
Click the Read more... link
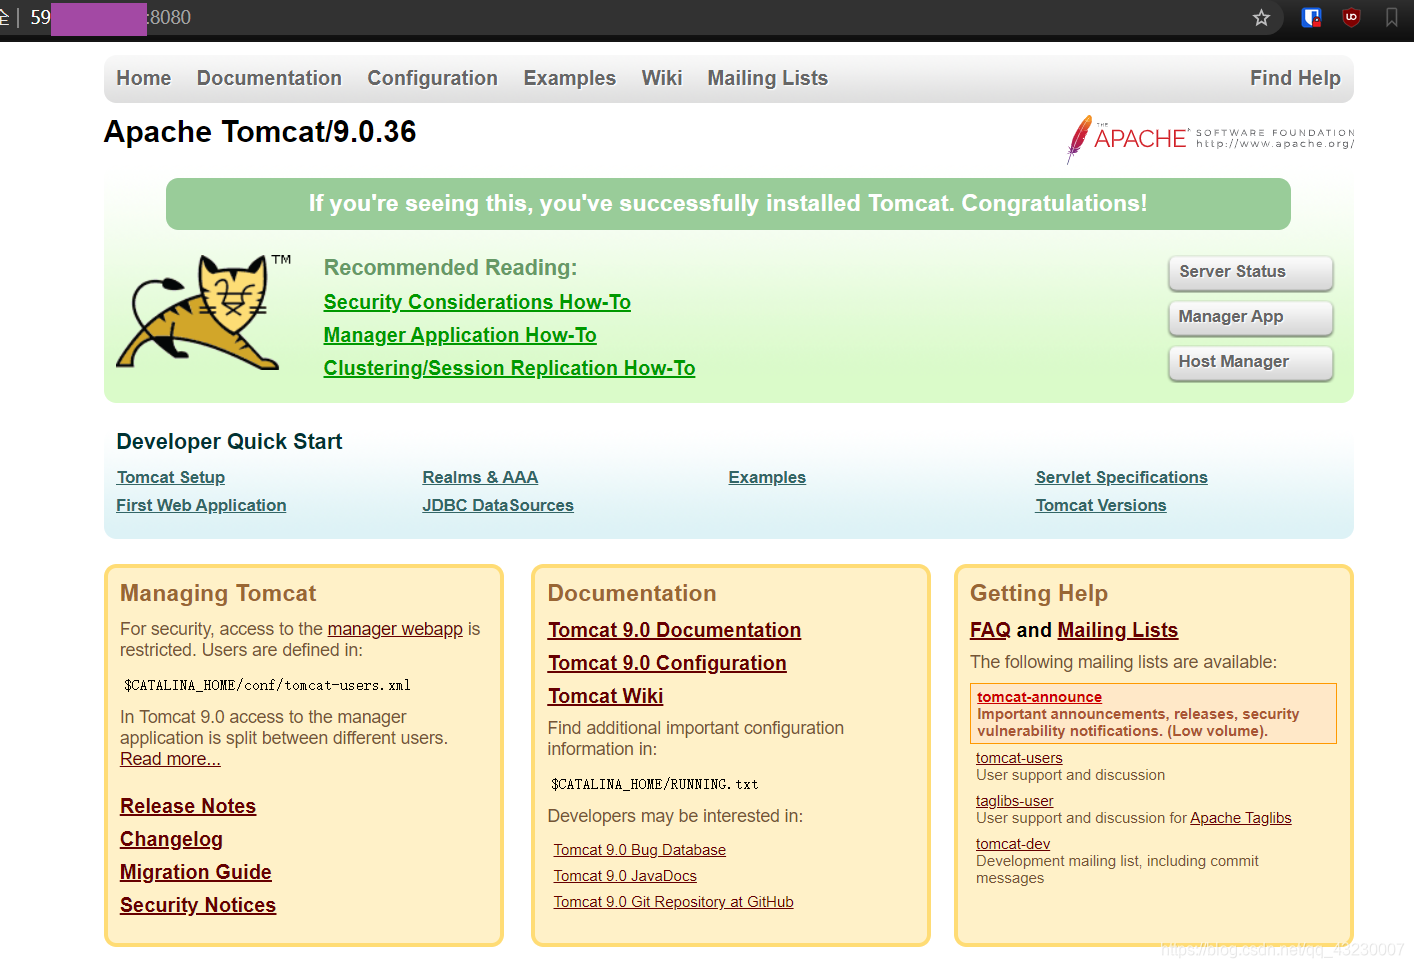click(170, 759)
